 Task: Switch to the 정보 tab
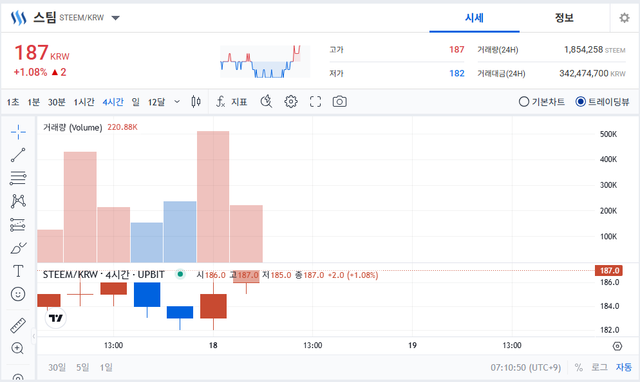[x=564, y=18]
